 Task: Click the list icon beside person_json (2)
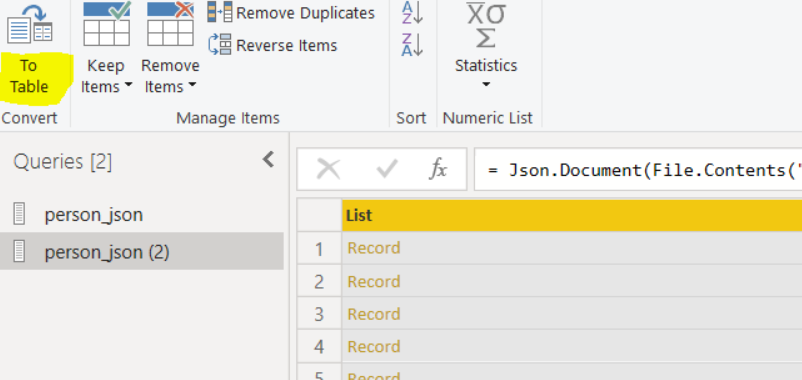(x=19, y=251)
